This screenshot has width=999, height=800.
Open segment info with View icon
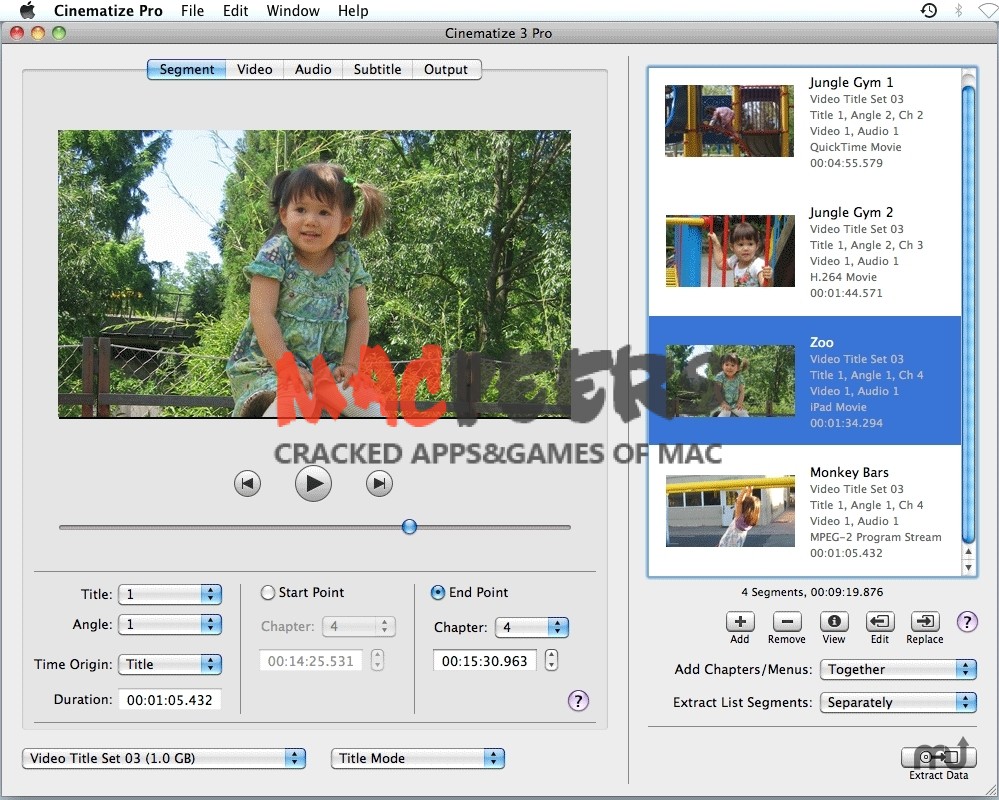point(834,622)
